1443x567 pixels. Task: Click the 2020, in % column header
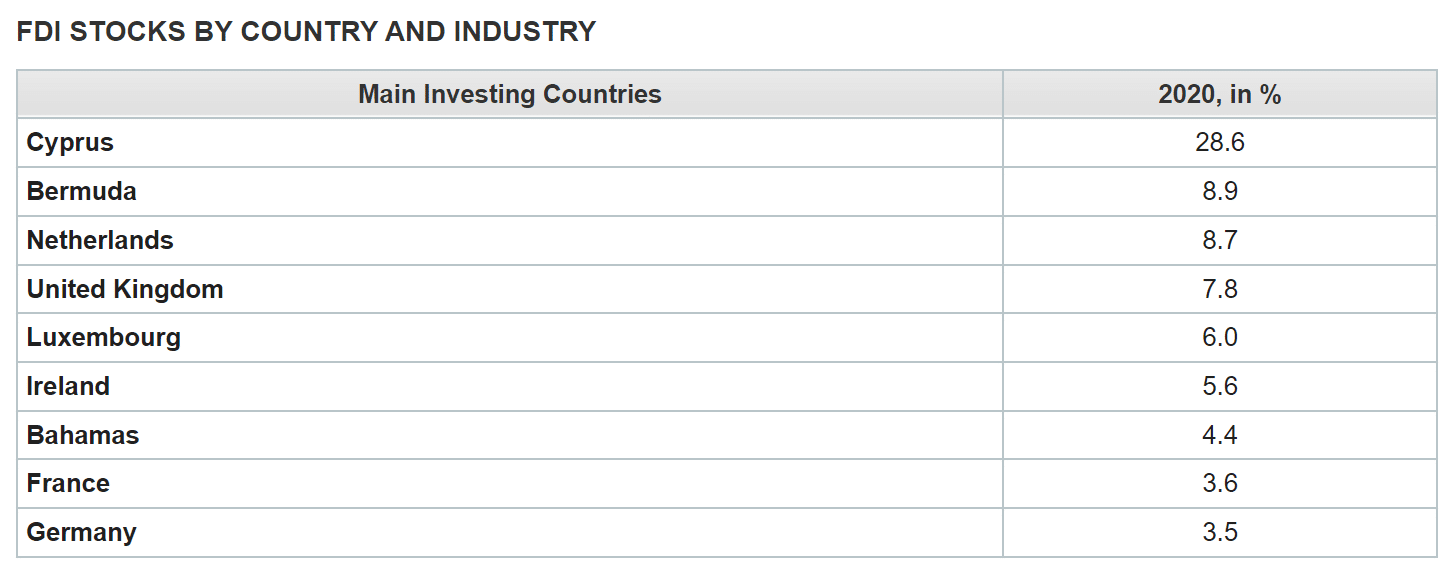(x=1219, y=94)
